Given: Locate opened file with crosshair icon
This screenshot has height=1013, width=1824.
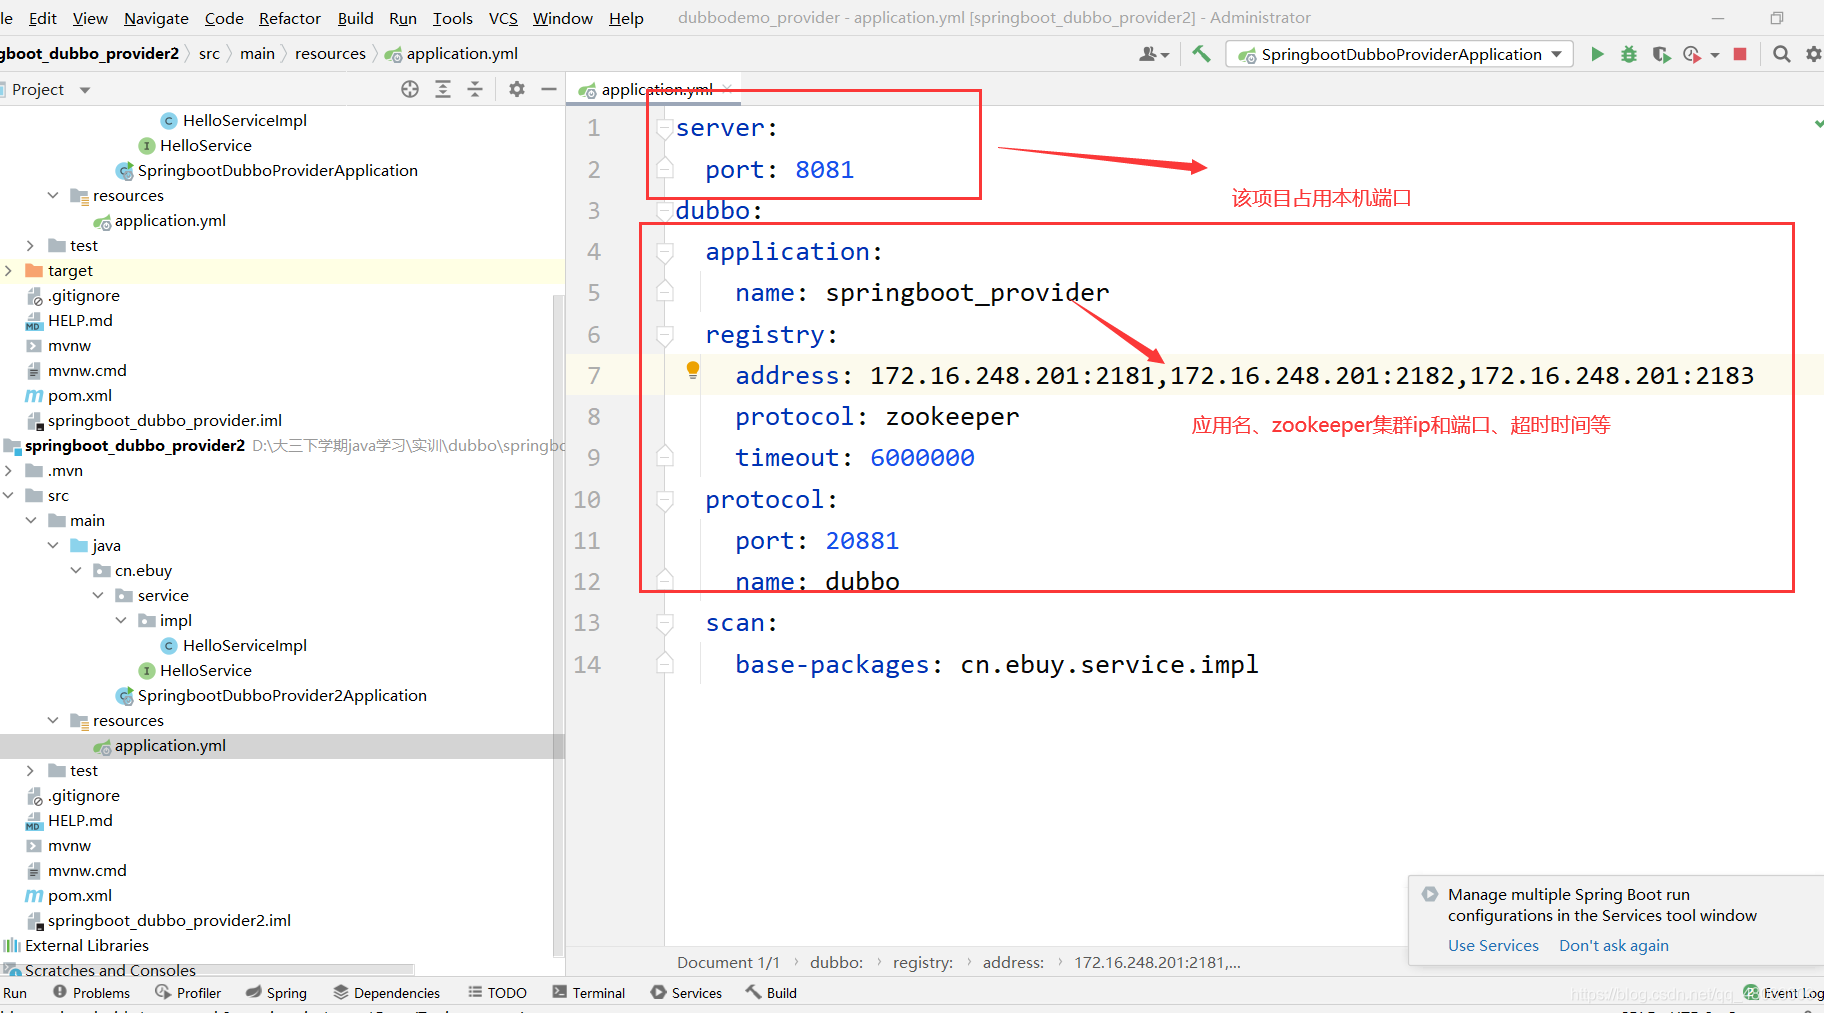Looking at the screenshot, I should (x=410, y=89).
